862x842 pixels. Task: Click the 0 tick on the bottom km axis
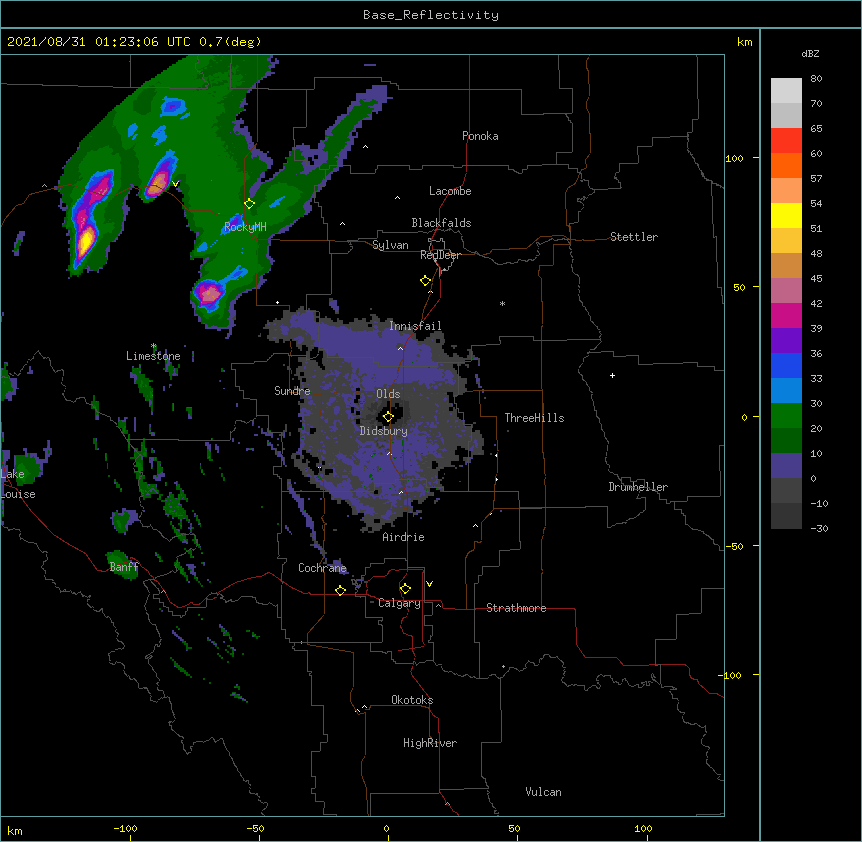386,828
